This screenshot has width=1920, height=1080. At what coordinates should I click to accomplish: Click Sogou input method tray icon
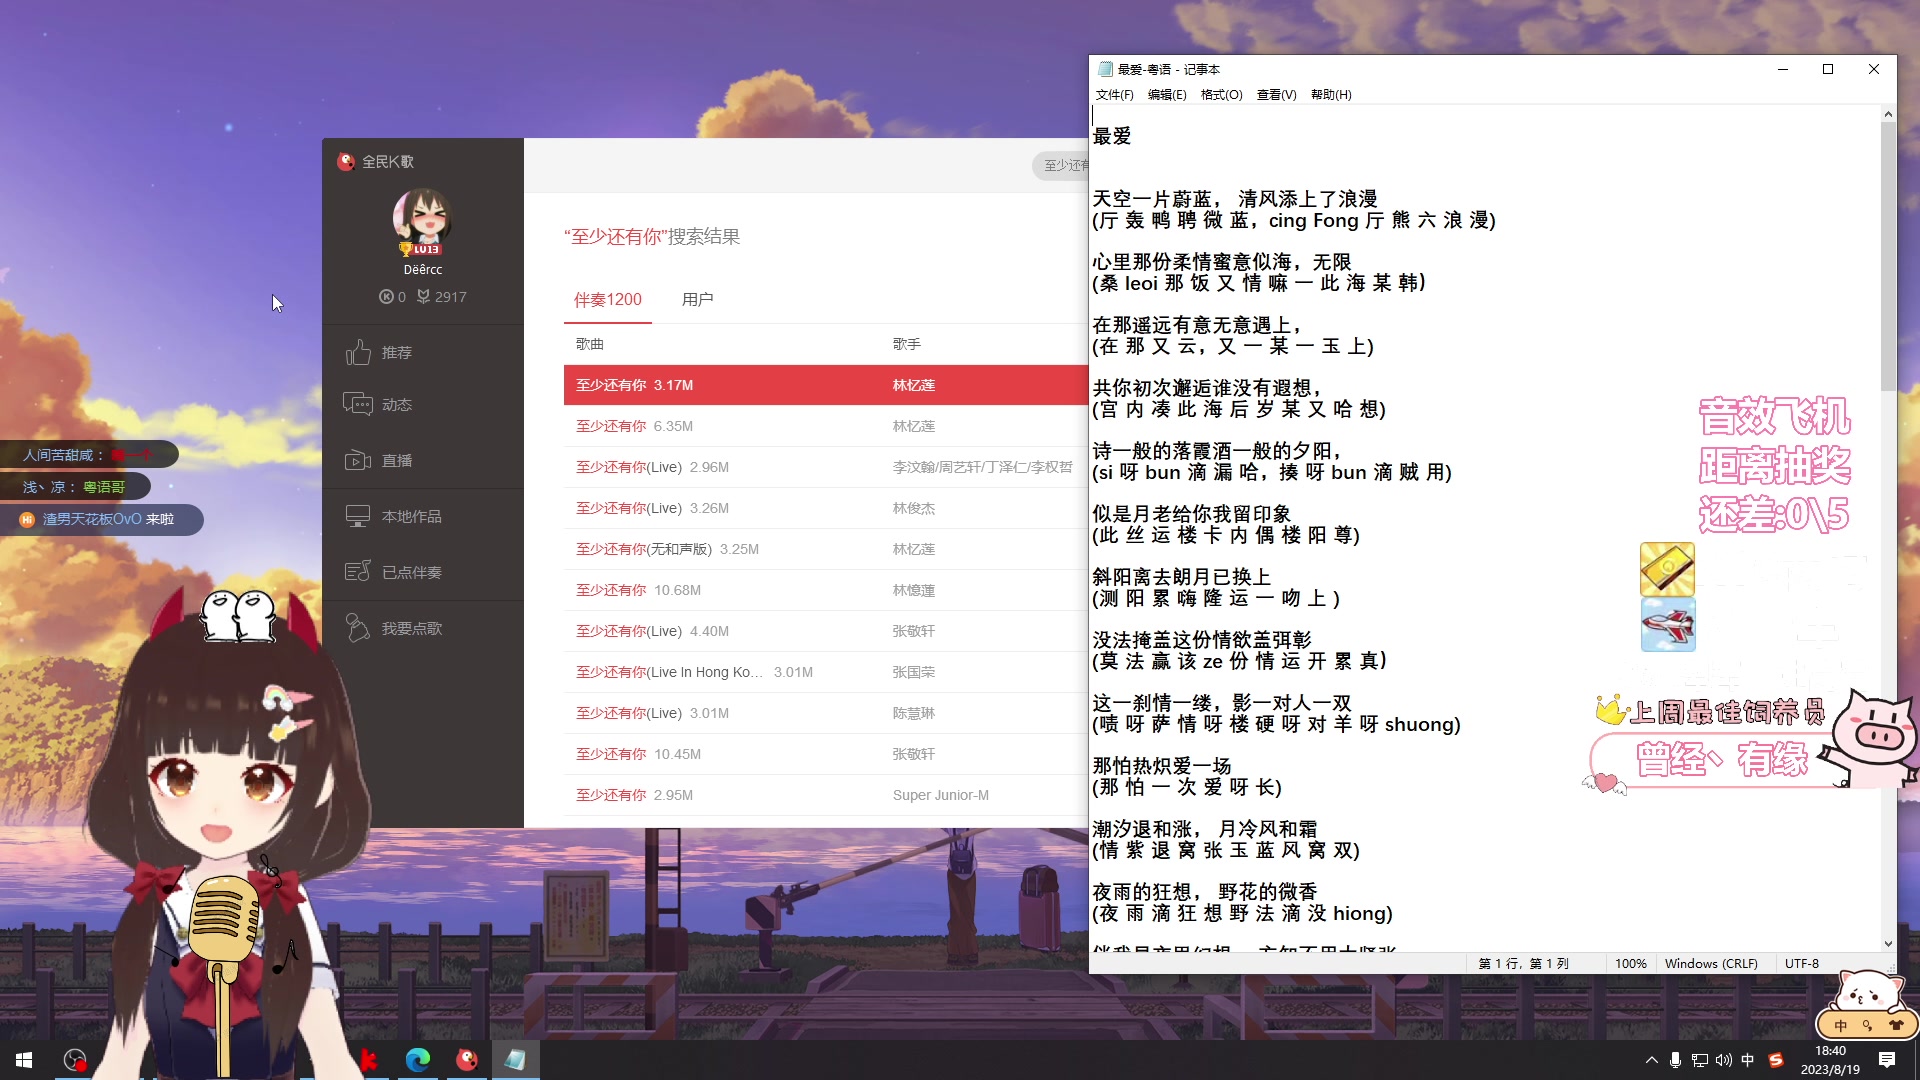coord(1776,1060)
